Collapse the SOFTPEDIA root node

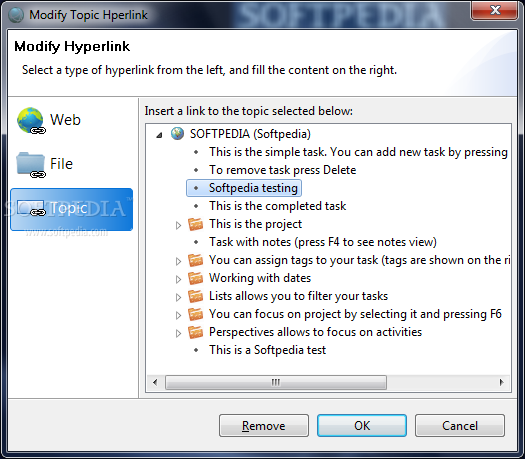[x=159, y=135]
